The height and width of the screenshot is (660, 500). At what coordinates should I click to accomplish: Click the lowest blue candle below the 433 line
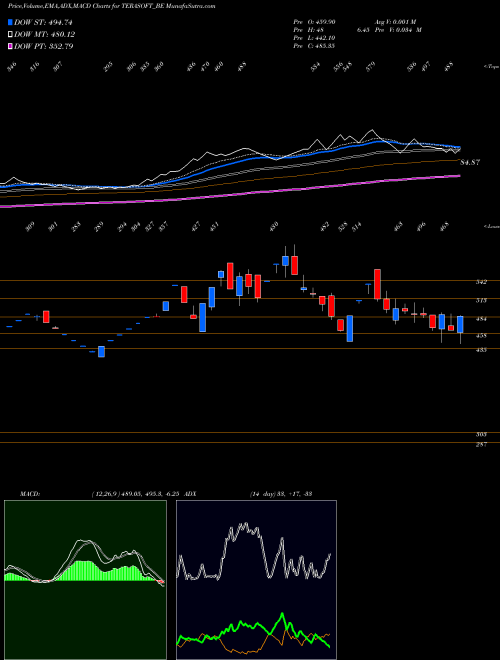pos(101,352)
